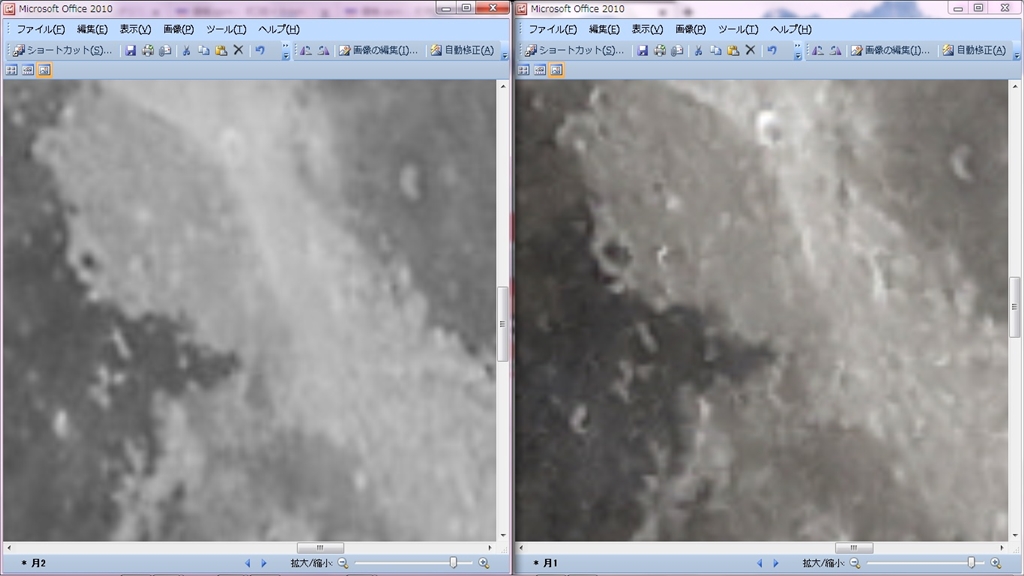The image size is (1024, 576).
Task: Open ツール menu in left window
Action: coord(226,29)
